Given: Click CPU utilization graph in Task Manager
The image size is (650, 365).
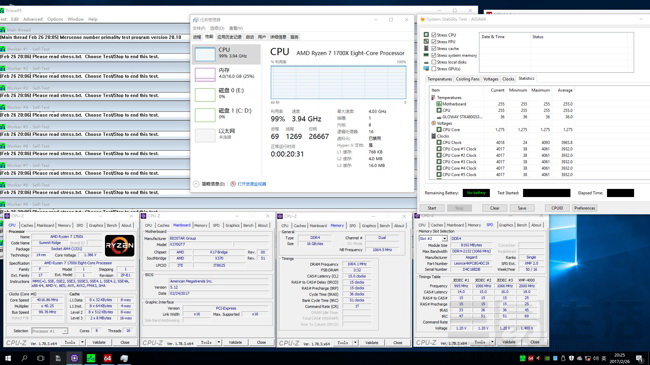Looking at the screenshot, I should [338, 82].
